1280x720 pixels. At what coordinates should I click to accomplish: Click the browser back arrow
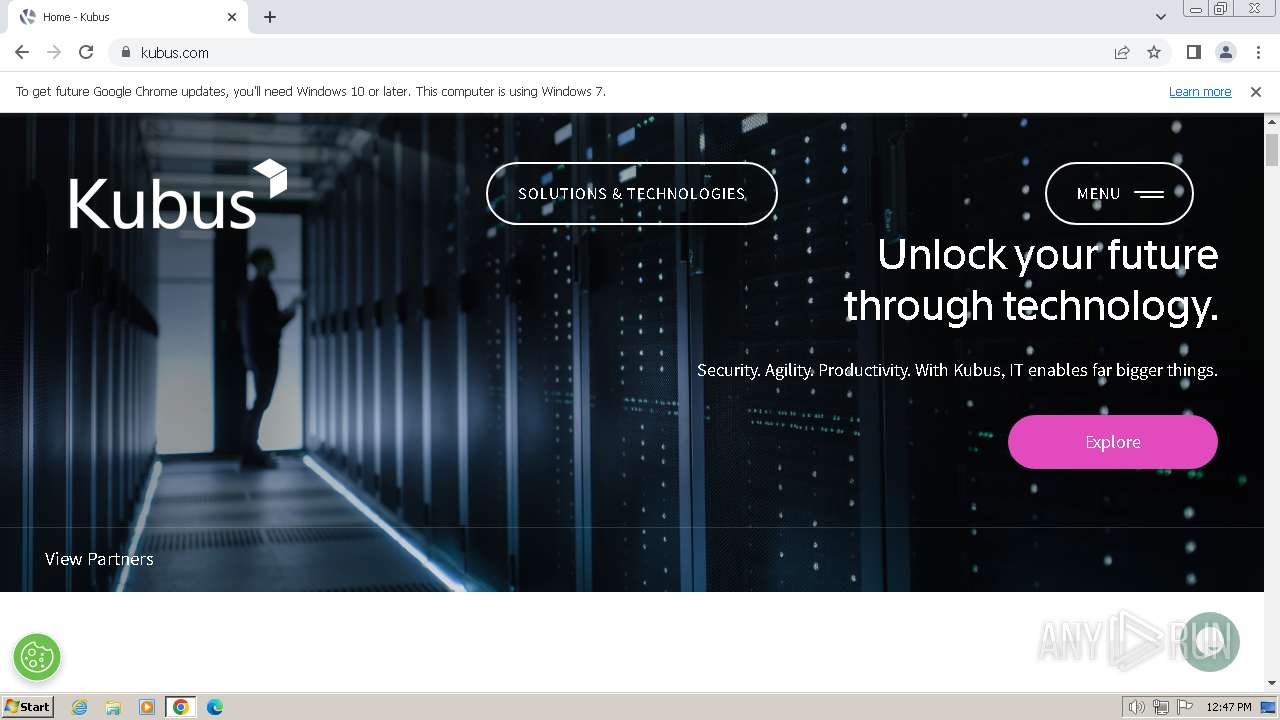tap(22, 52)
